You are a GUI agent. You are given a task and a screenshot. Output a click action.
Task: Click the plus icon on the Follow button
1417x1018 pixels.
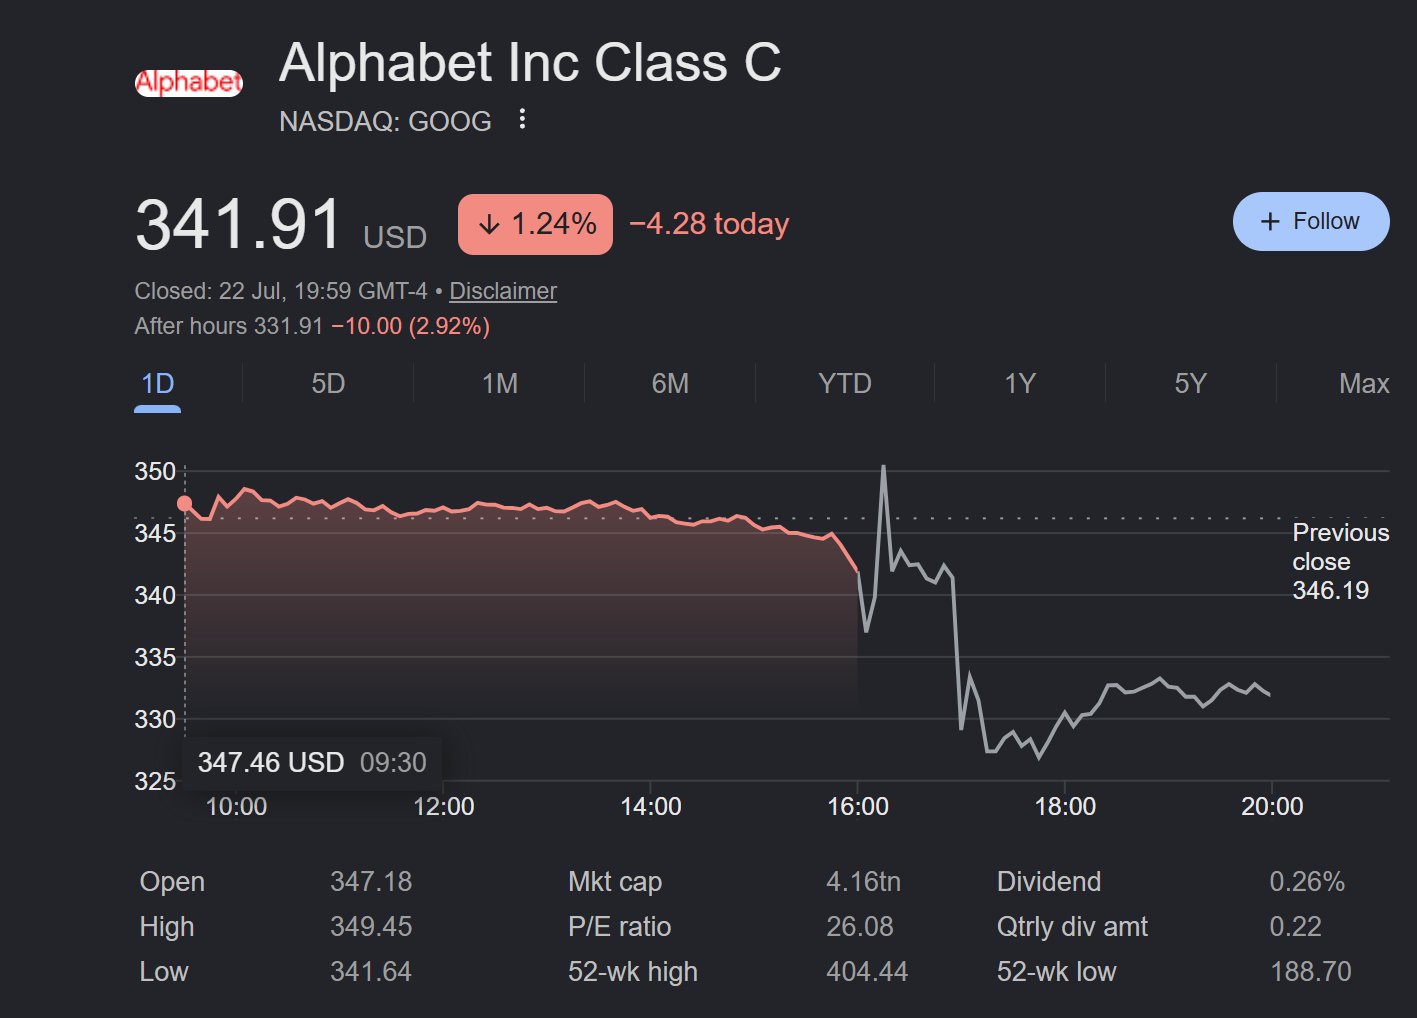tap(1270, 222)
